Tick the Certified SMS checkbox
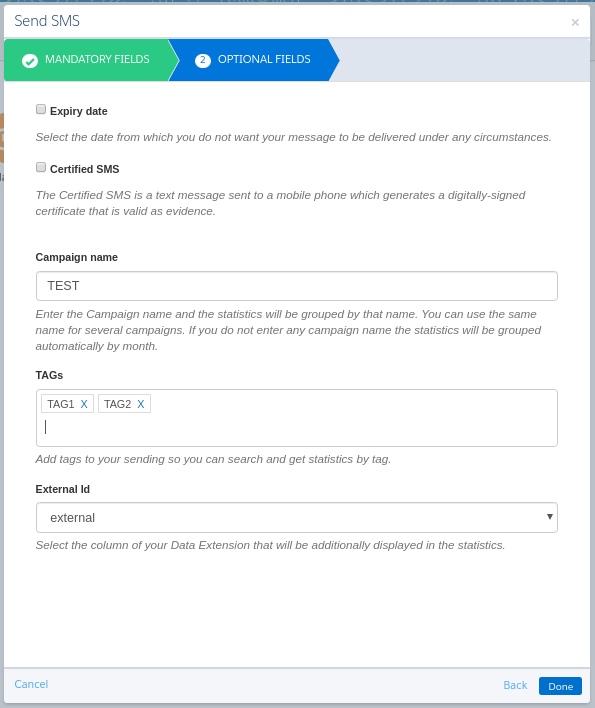This screenshot has width=595, height=708. tap(41, 168)
